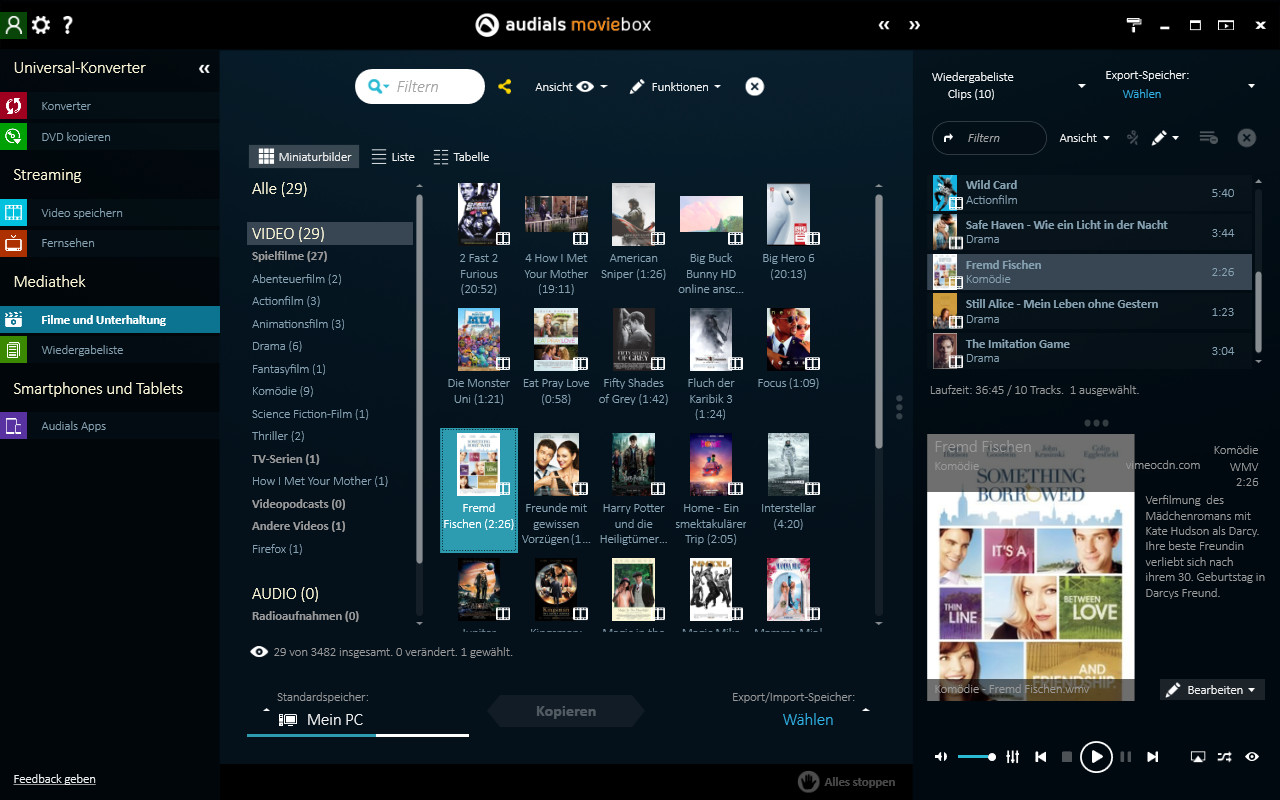Click the yellow share icon
Screen dimensions: 1280x800
[505, 87]
